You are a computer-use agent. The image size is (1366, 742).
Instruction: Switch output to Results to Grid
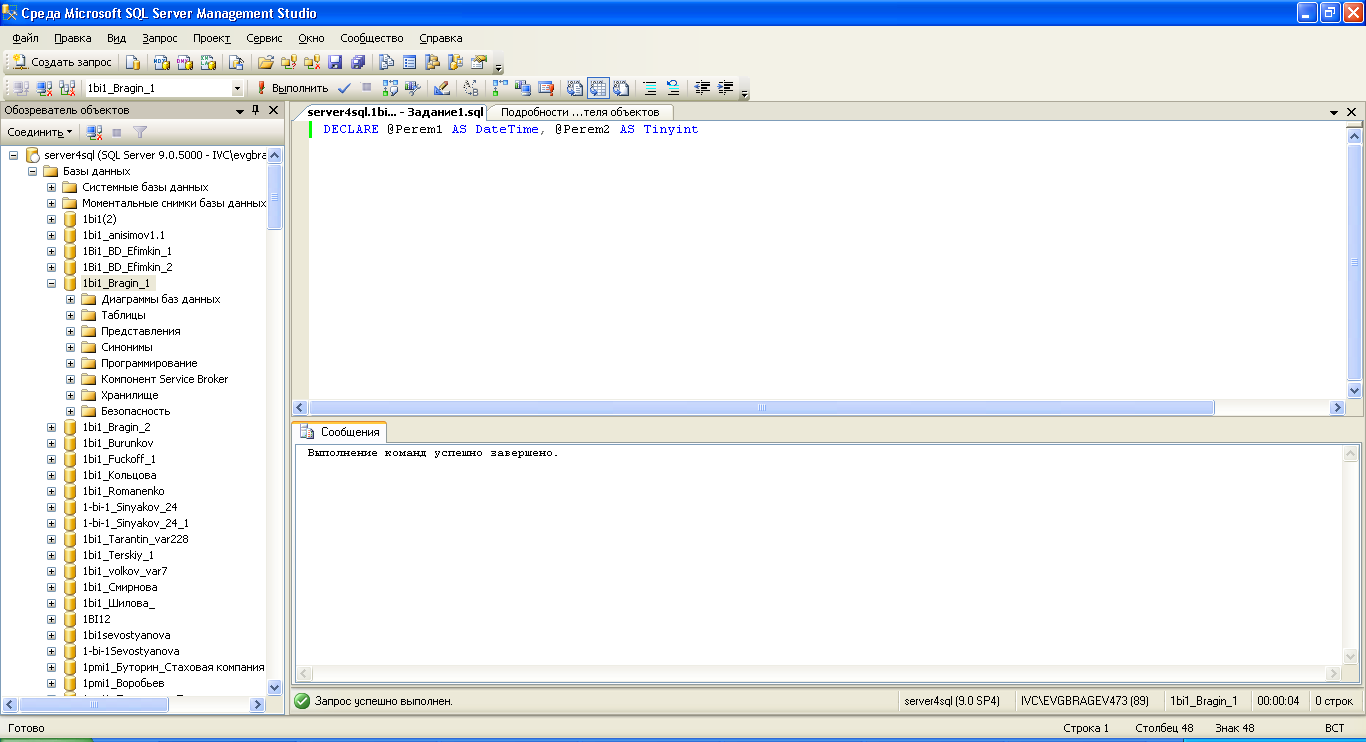point(597,88)
